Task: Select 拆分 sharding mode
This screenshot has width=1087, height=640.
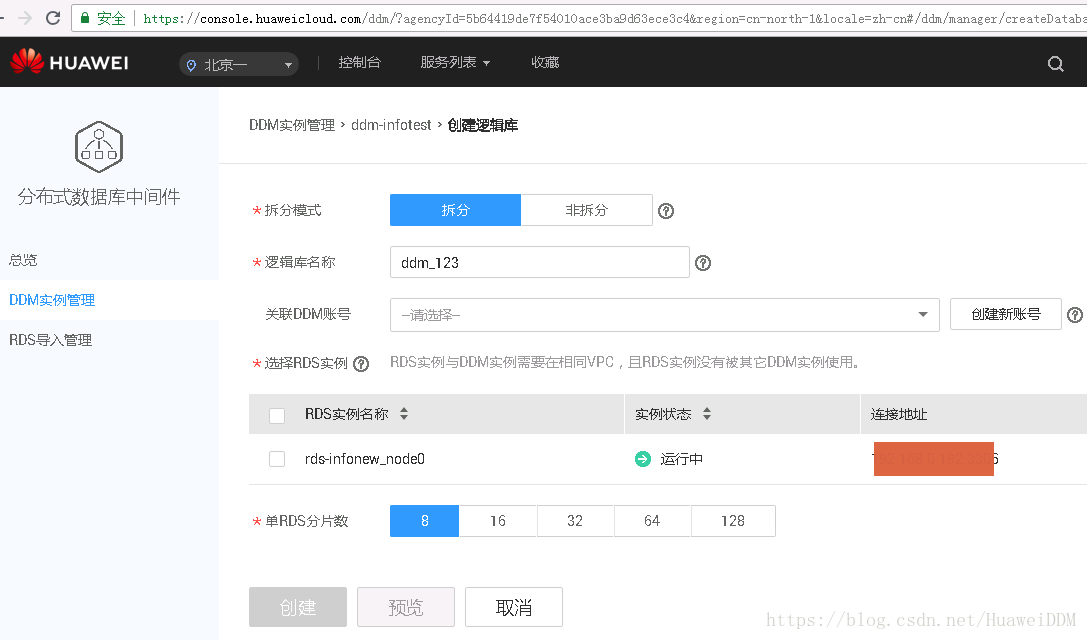Action: coord(455,210)
